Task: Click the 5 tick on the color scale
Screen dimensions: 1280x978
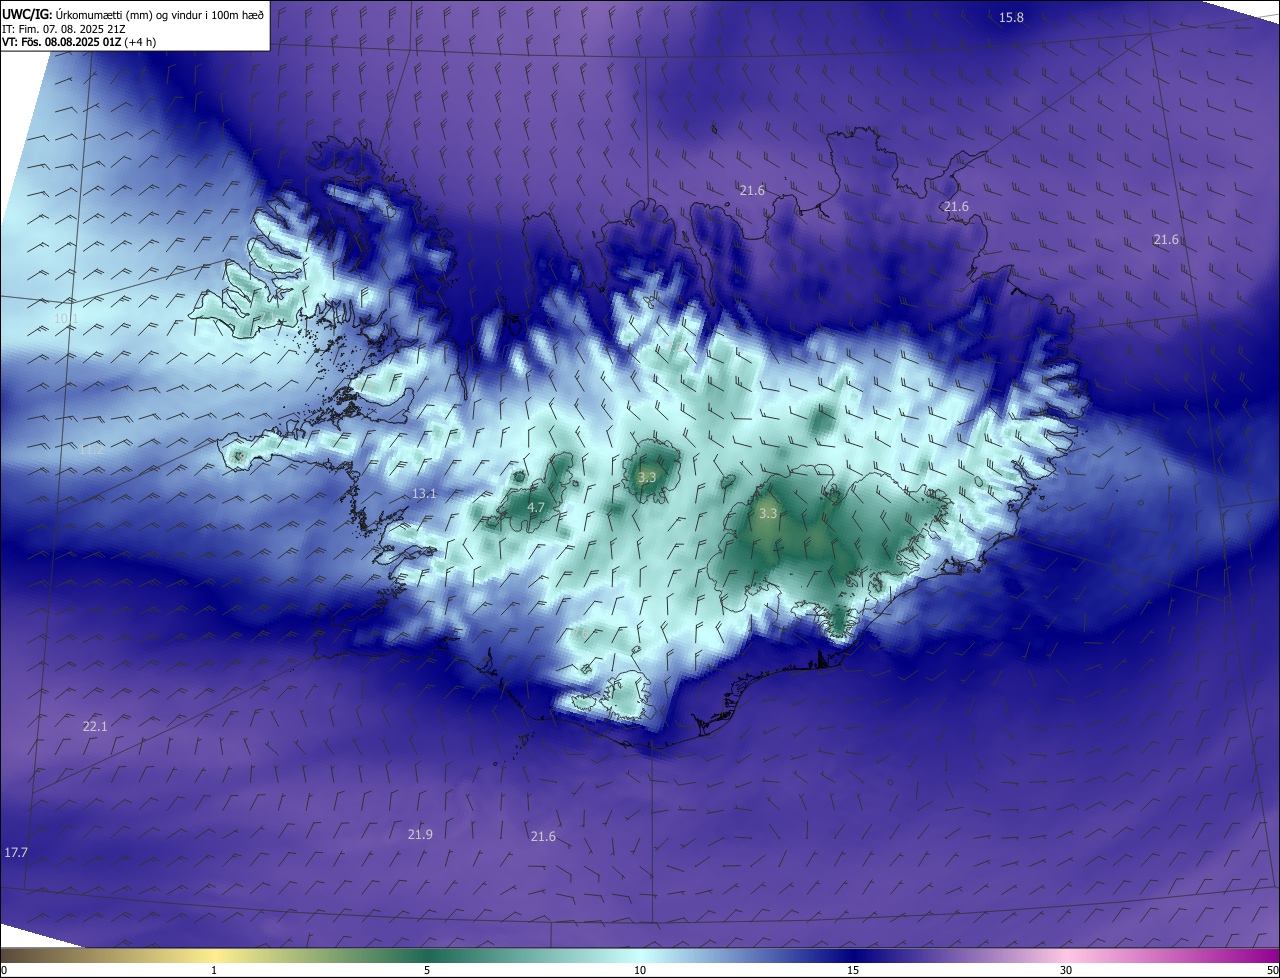Action: tap(427, 970)
